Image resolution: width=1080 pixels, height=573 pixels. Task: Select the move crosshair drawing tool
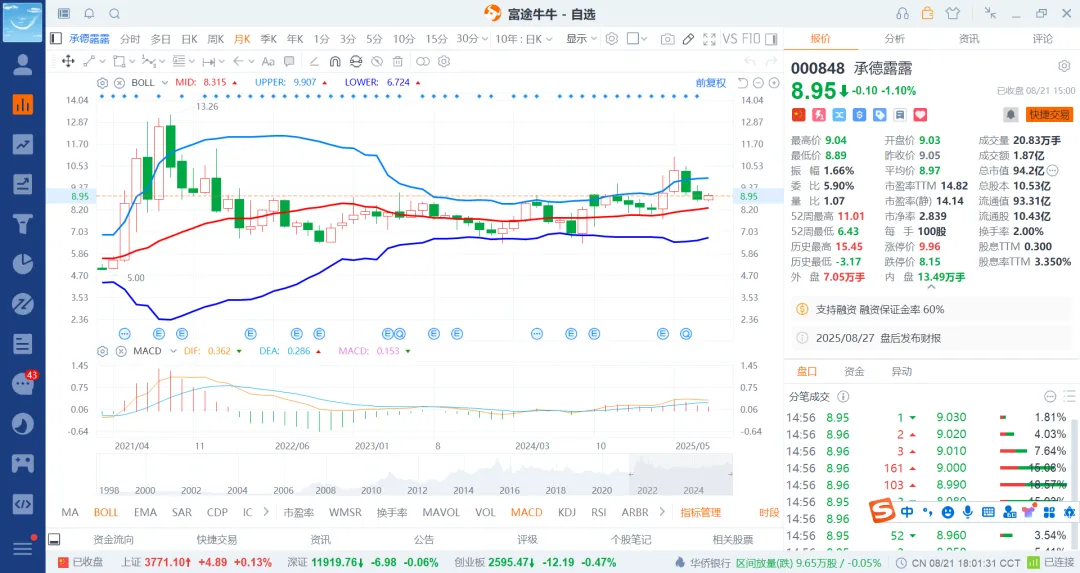tap(68, 61)
